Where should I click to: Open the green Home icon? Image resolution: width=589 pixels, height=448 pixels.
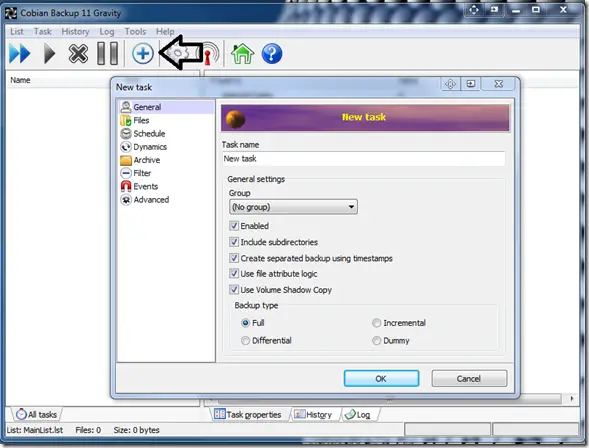tap(242, 54)
